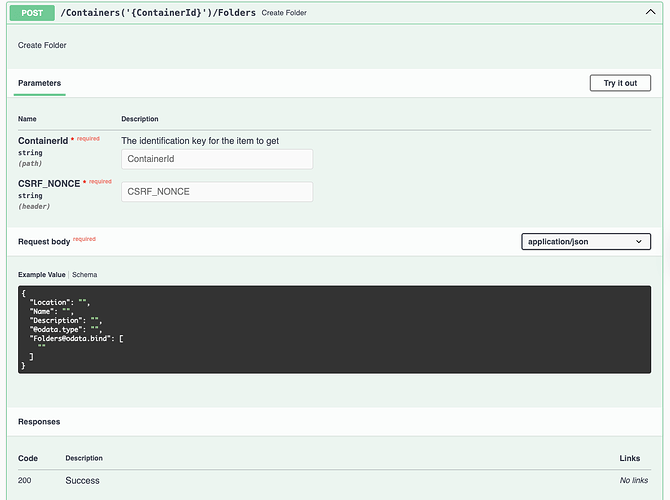Open the application/json content type dropdown
670x500 pixels.
coord(586,241)
